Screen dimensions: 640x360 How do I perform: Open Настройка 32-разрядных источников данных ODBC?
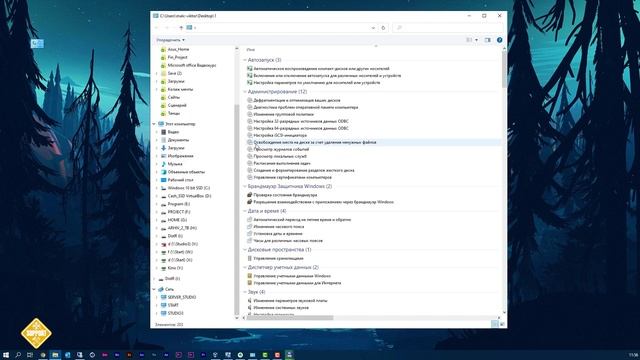[x=301, y=121]
